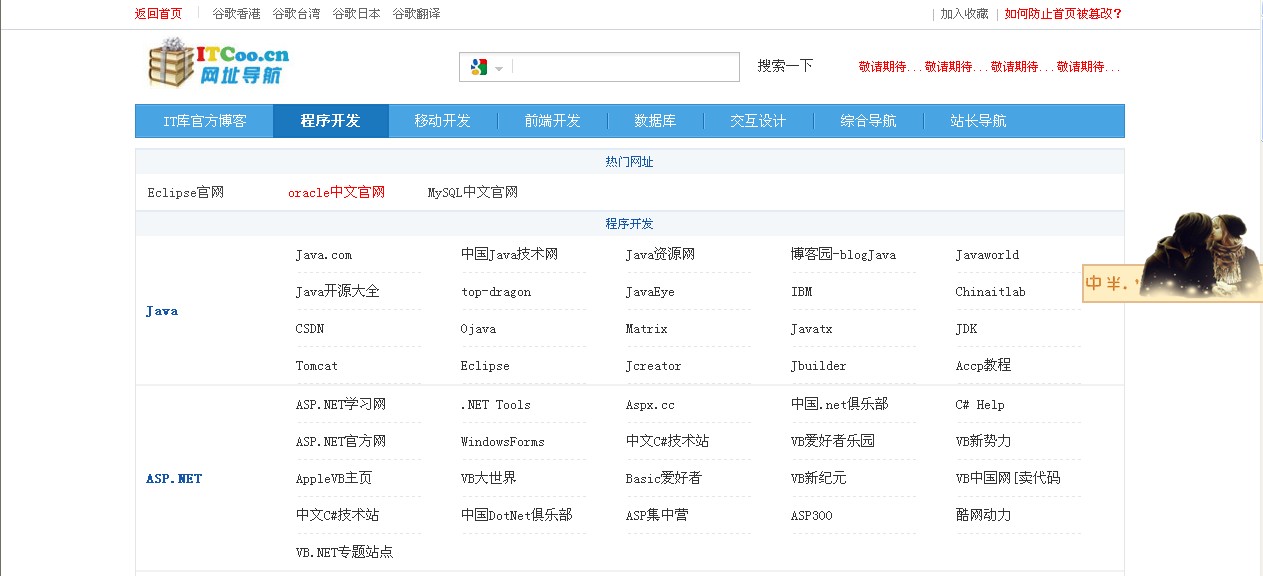This screenshot has height=576, width=1263.
Task: Click the floating couple photo ad
Action: (x=1172, y=257)
